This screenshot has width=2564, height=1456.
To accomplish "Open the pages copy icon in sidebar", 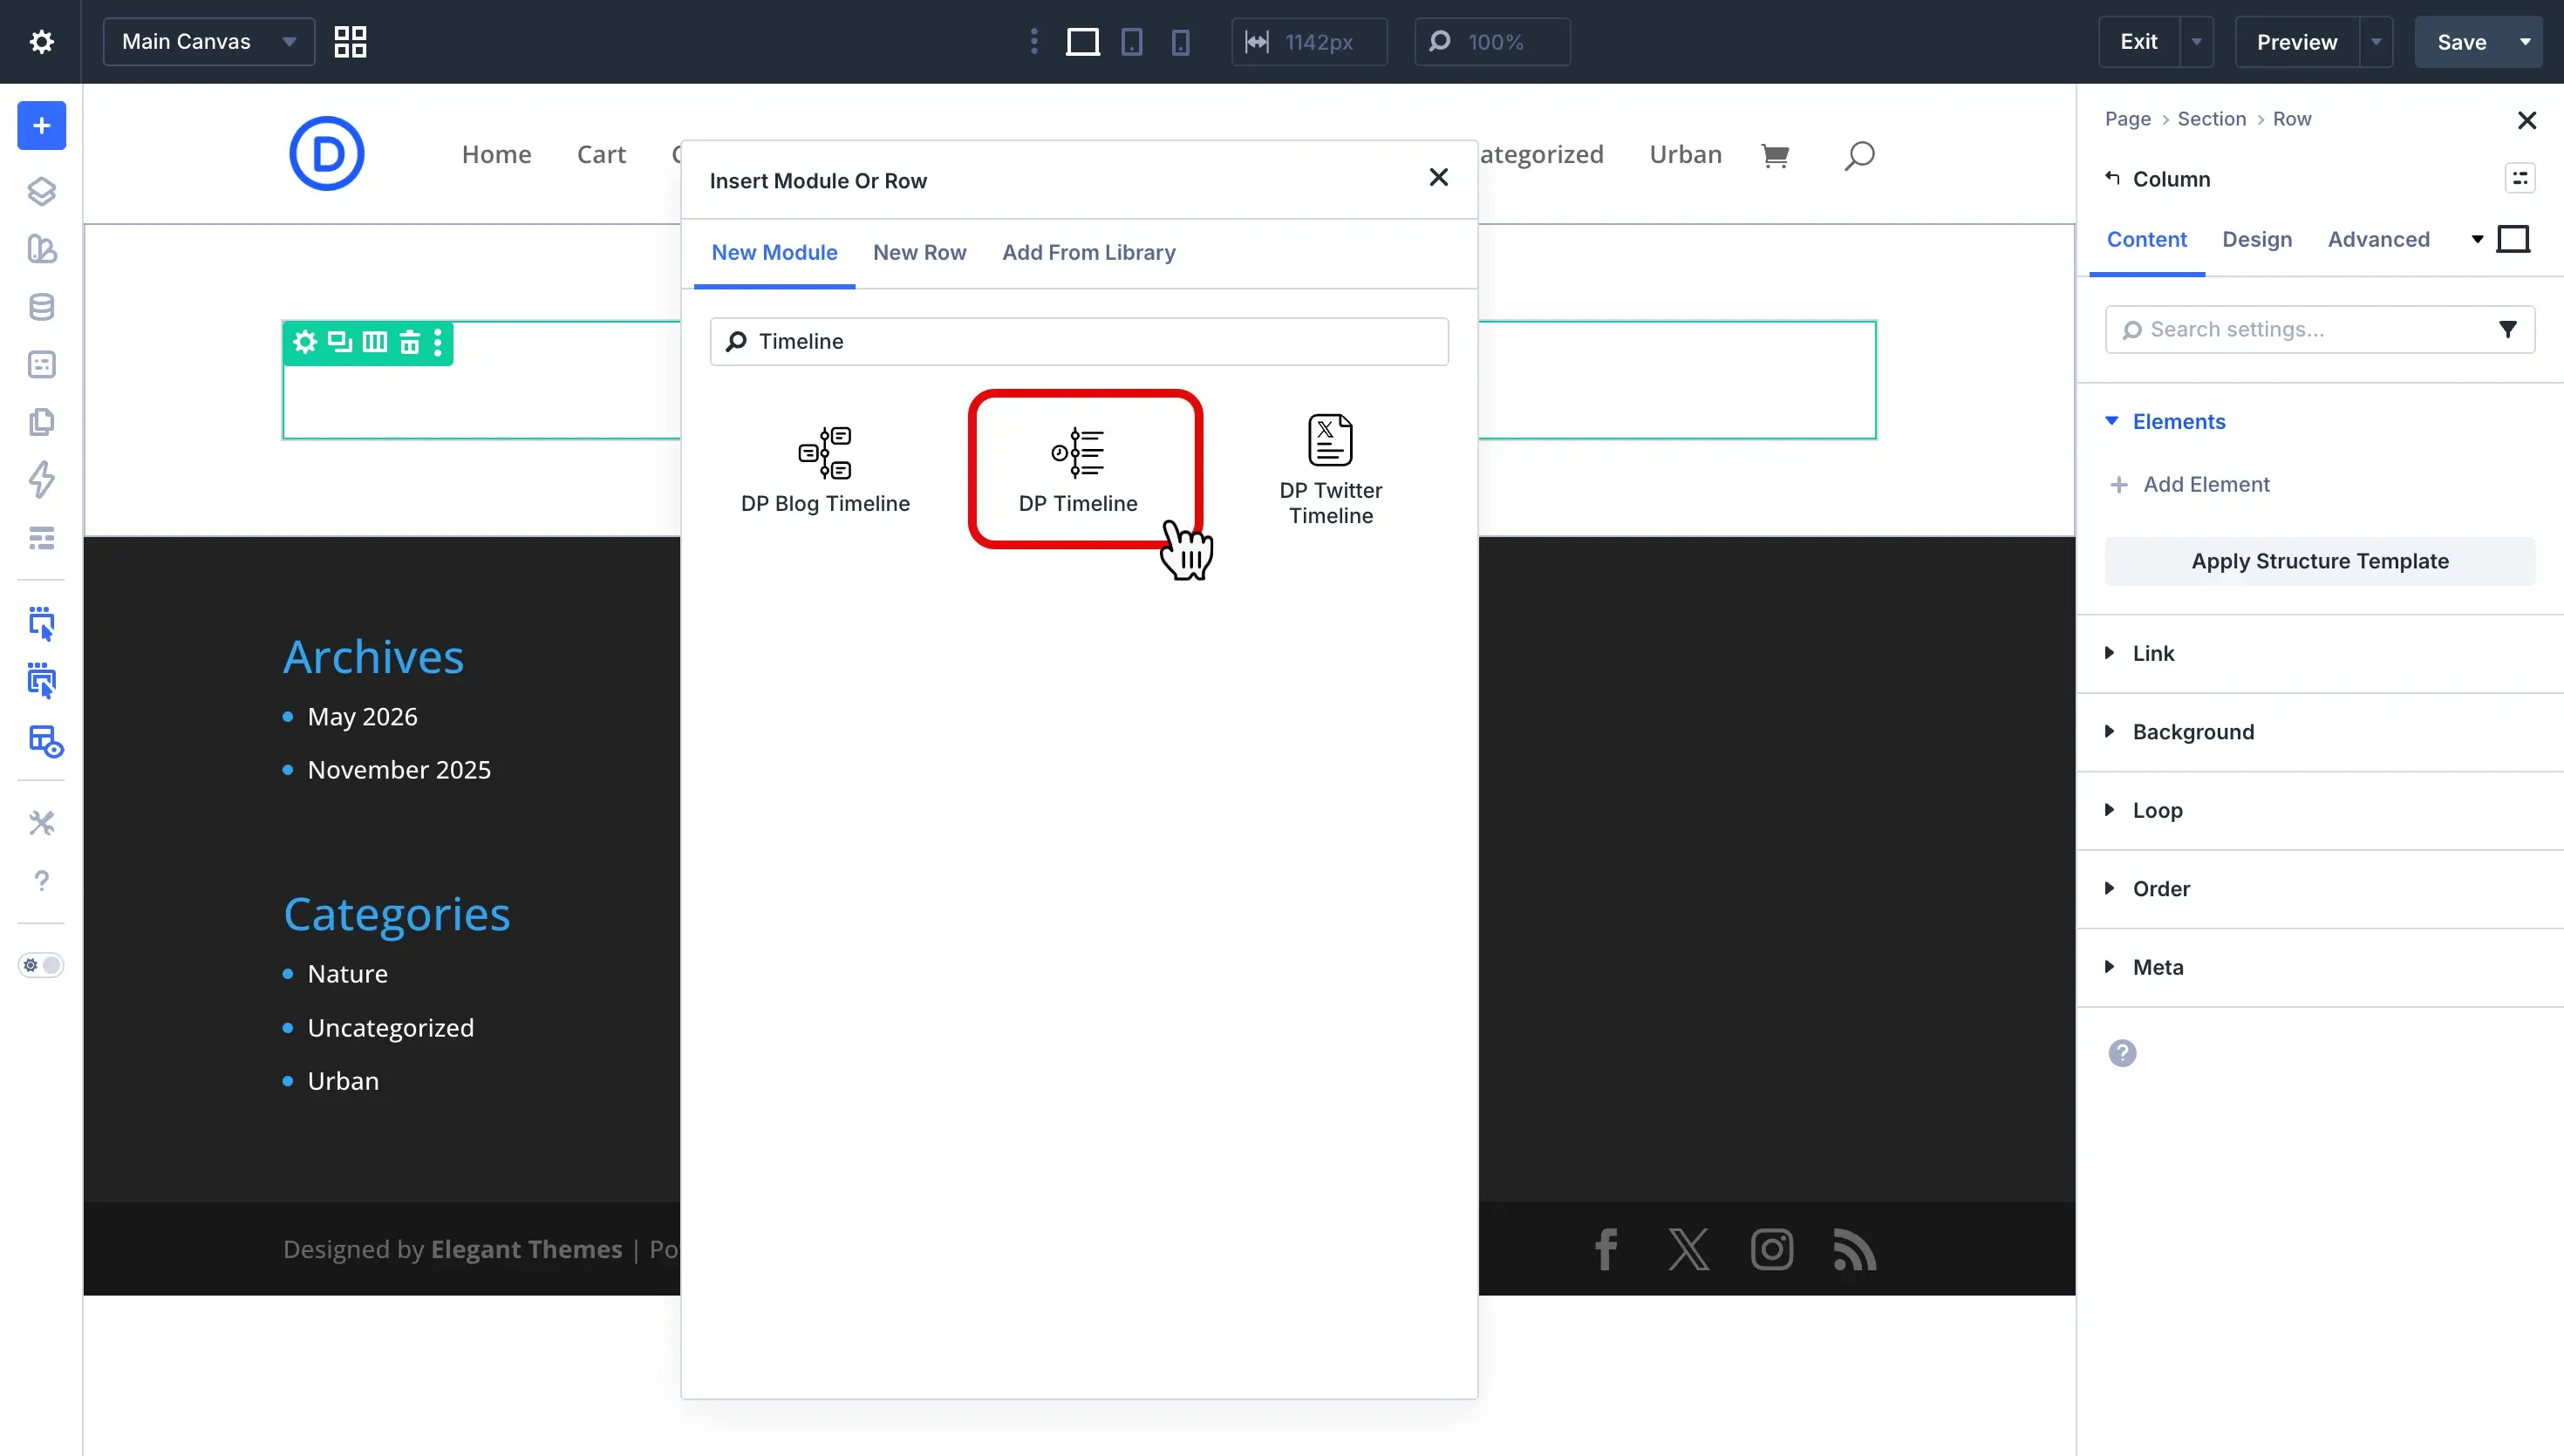I will [x=41, y=422].
